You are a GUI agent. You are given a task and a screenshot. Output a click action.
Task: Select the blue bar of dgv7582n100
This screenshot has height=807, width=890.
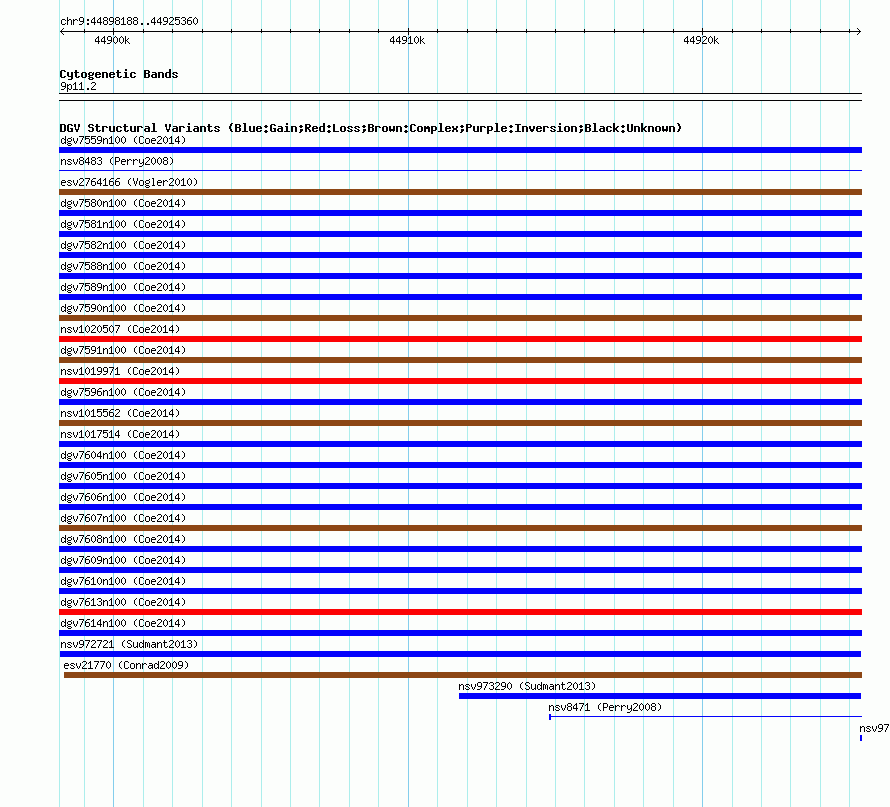(460, 255)
